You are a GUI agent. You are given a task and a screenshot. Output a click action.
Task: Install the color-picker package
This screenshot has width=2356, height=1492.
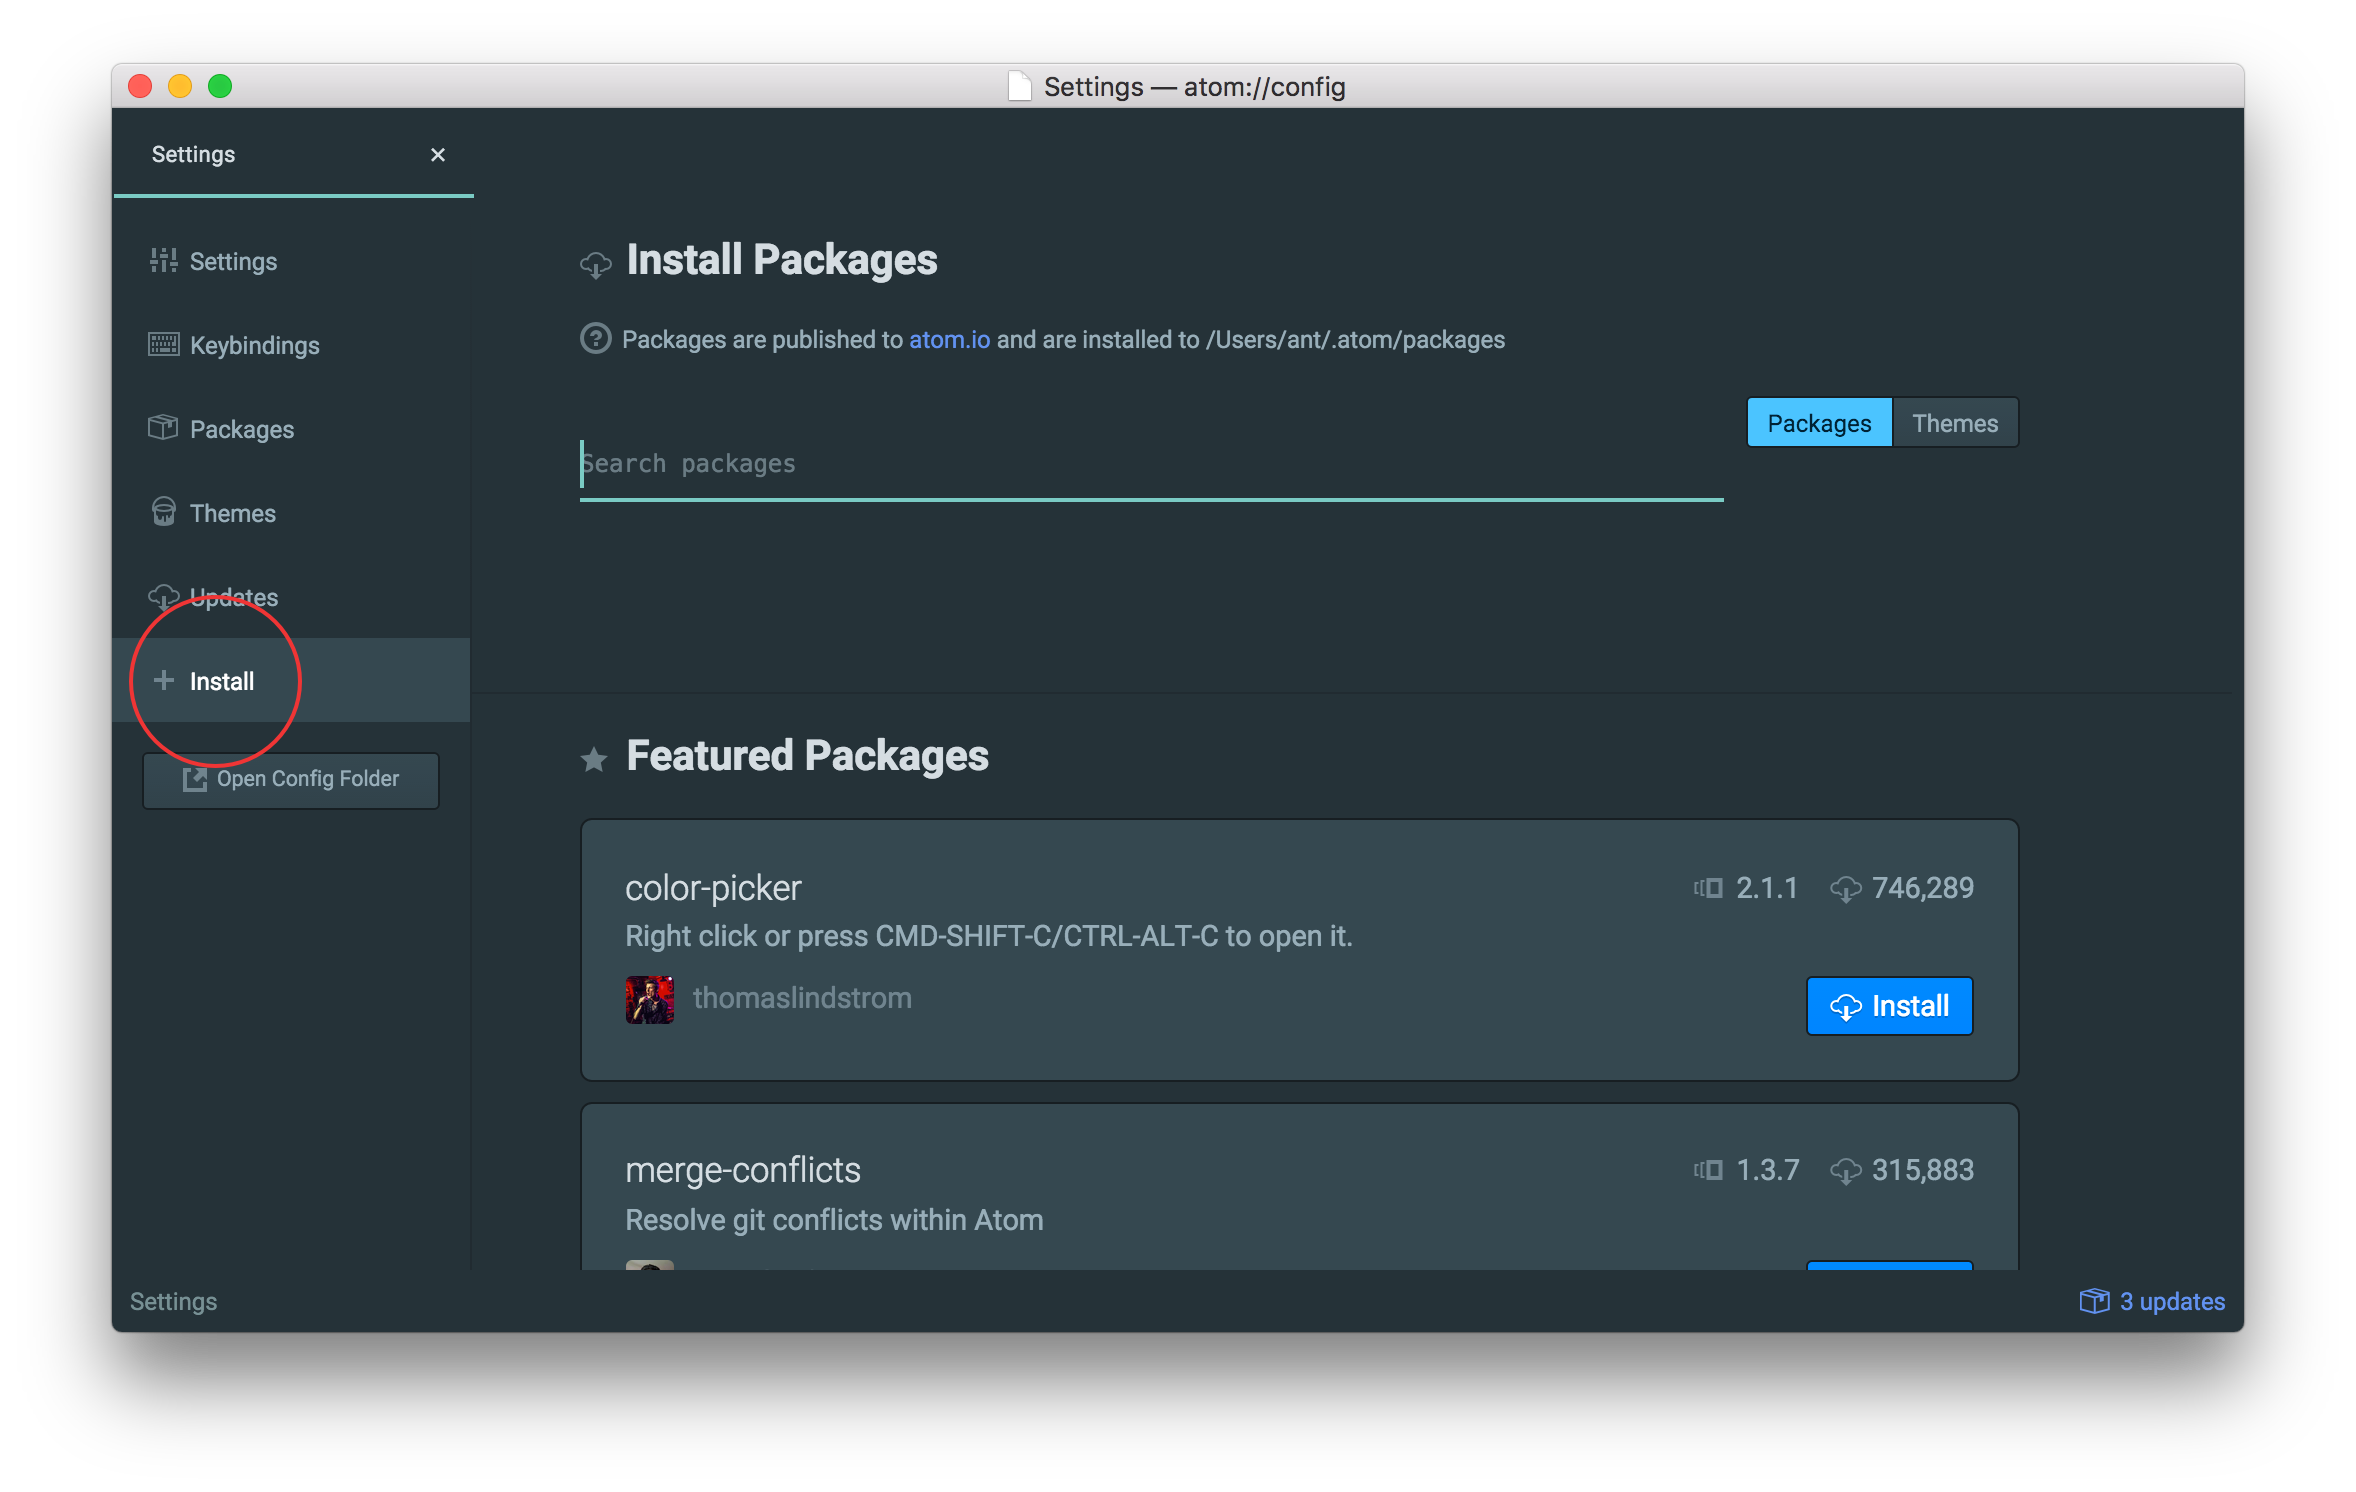[1889, 1004]
